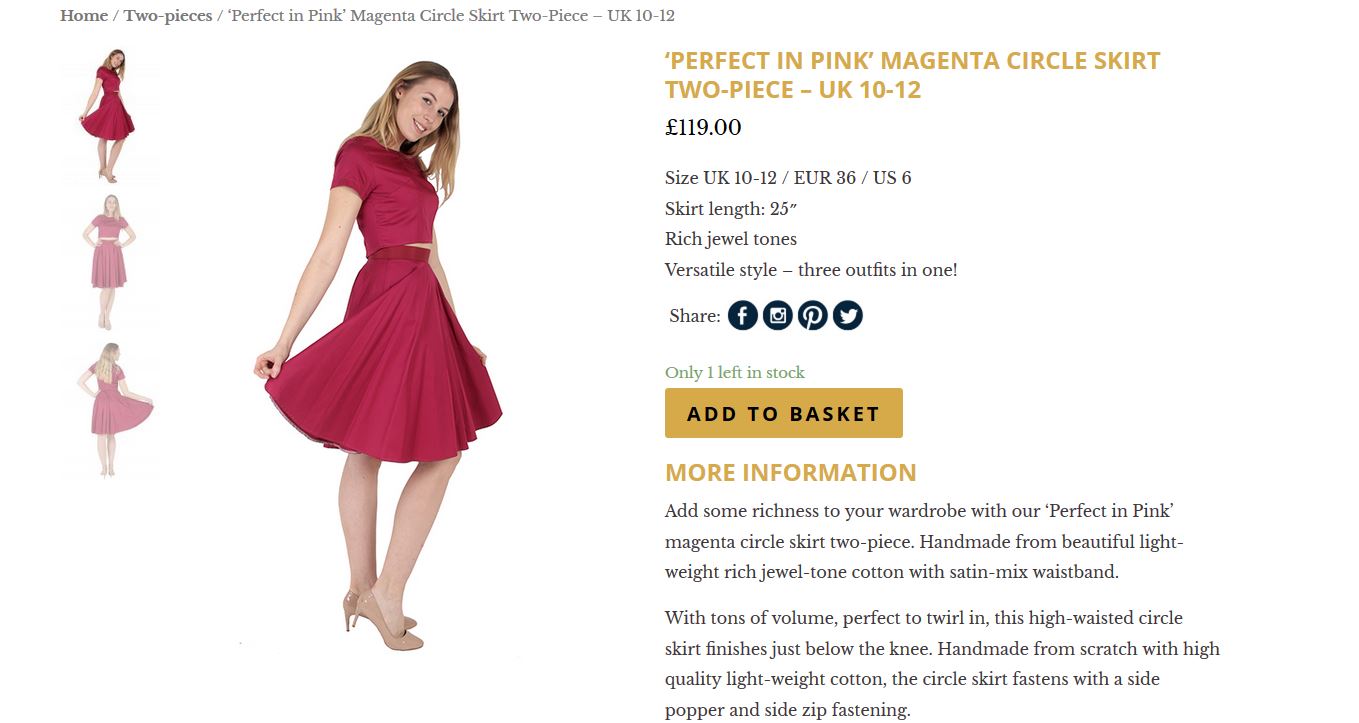Screen dimensions: 1359x723
Task: Select the first thumbnail with side pose
Action: coord(108,115)
